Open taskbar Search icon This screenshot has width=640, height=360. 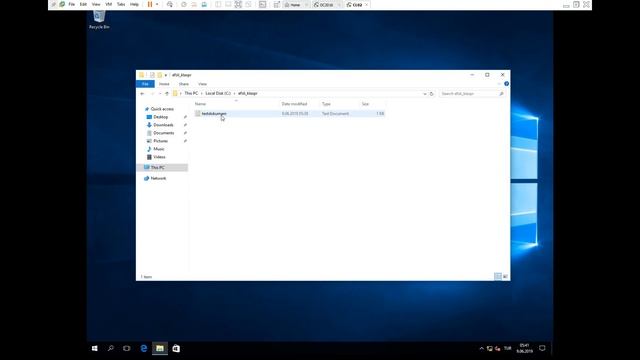pos(111,348)
